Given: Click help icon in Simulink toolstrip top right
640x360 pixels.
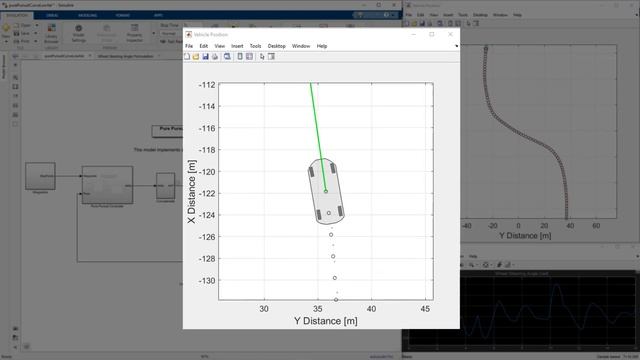Looking at the screenshot, I should pos(386,15).
